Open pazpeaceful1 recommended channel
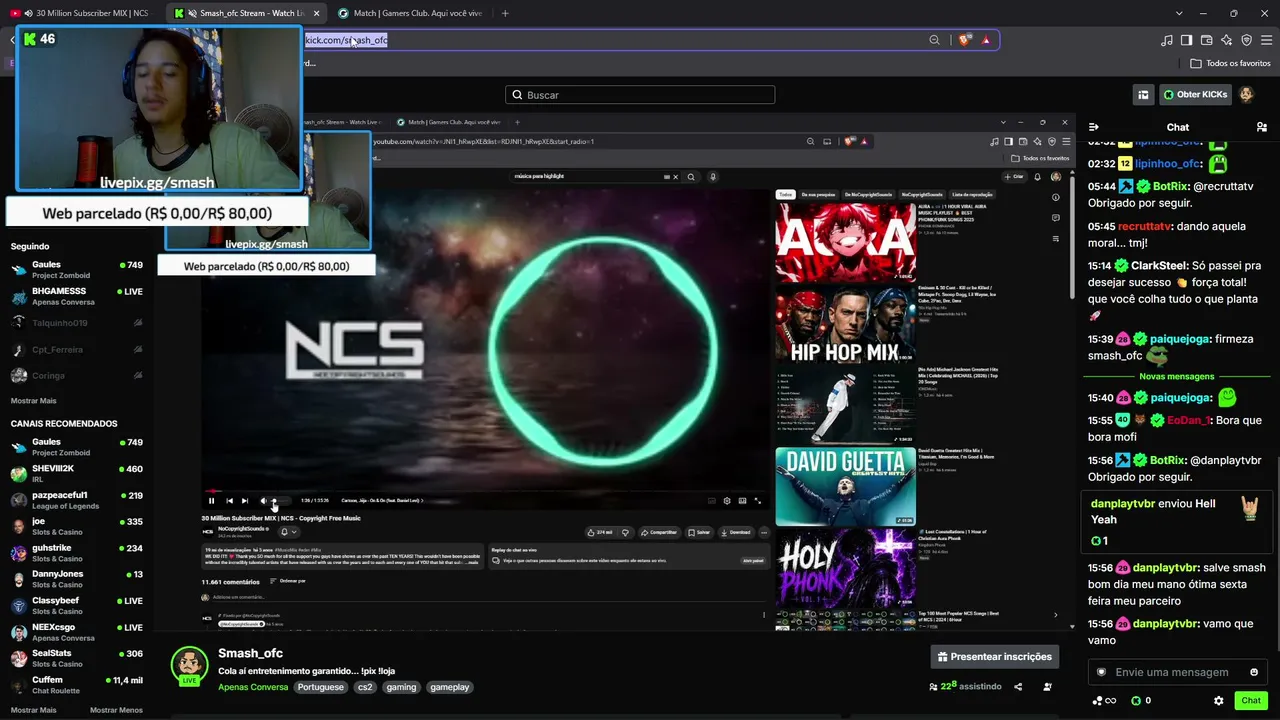Image resolution: width=1280 pixels, height=720 pixels. pos(77,500)
